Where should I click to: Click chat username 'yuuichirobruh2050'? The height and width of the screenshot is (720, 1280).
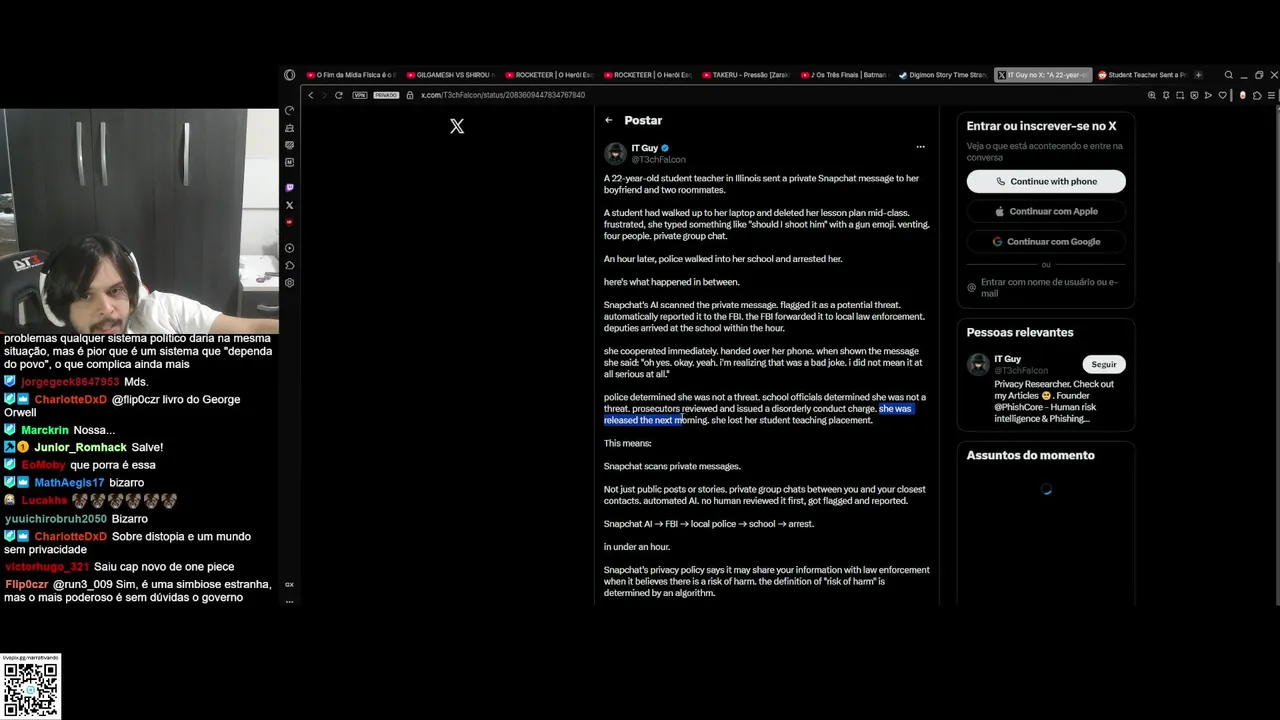click(x=56, y=519)
